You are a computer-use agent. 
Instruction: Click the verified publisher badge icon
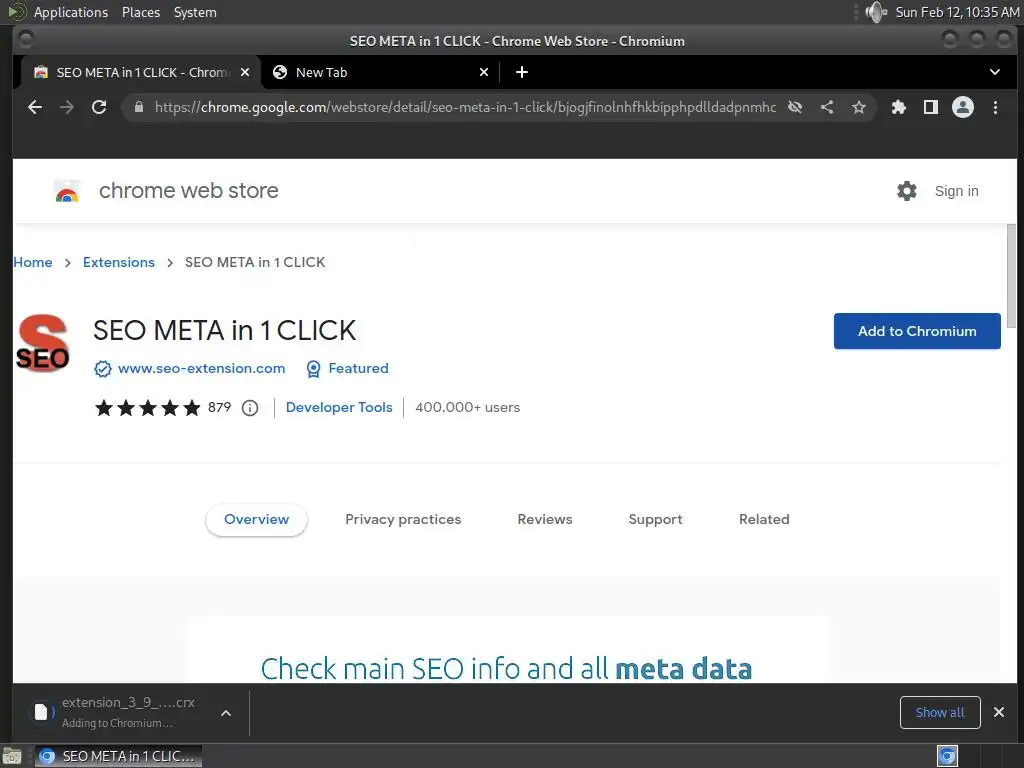point(103,369)
